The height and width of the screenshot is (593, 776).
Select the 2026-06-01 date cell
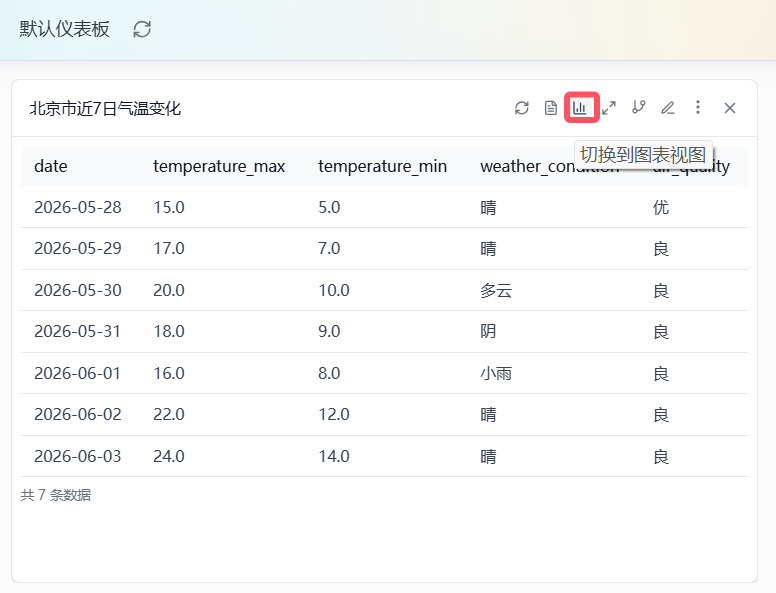pos(77,373)
